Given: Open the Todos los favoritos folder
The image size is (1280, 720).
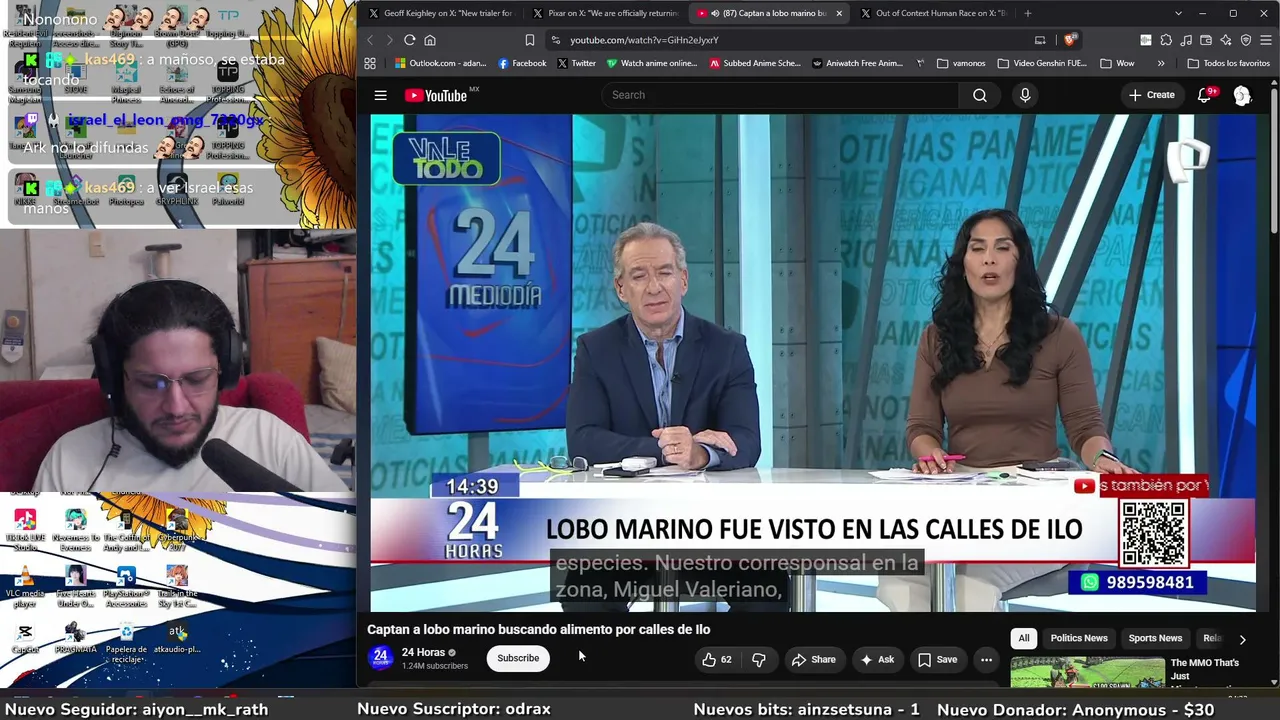Looking at the screenshot, I should 1228,63.
